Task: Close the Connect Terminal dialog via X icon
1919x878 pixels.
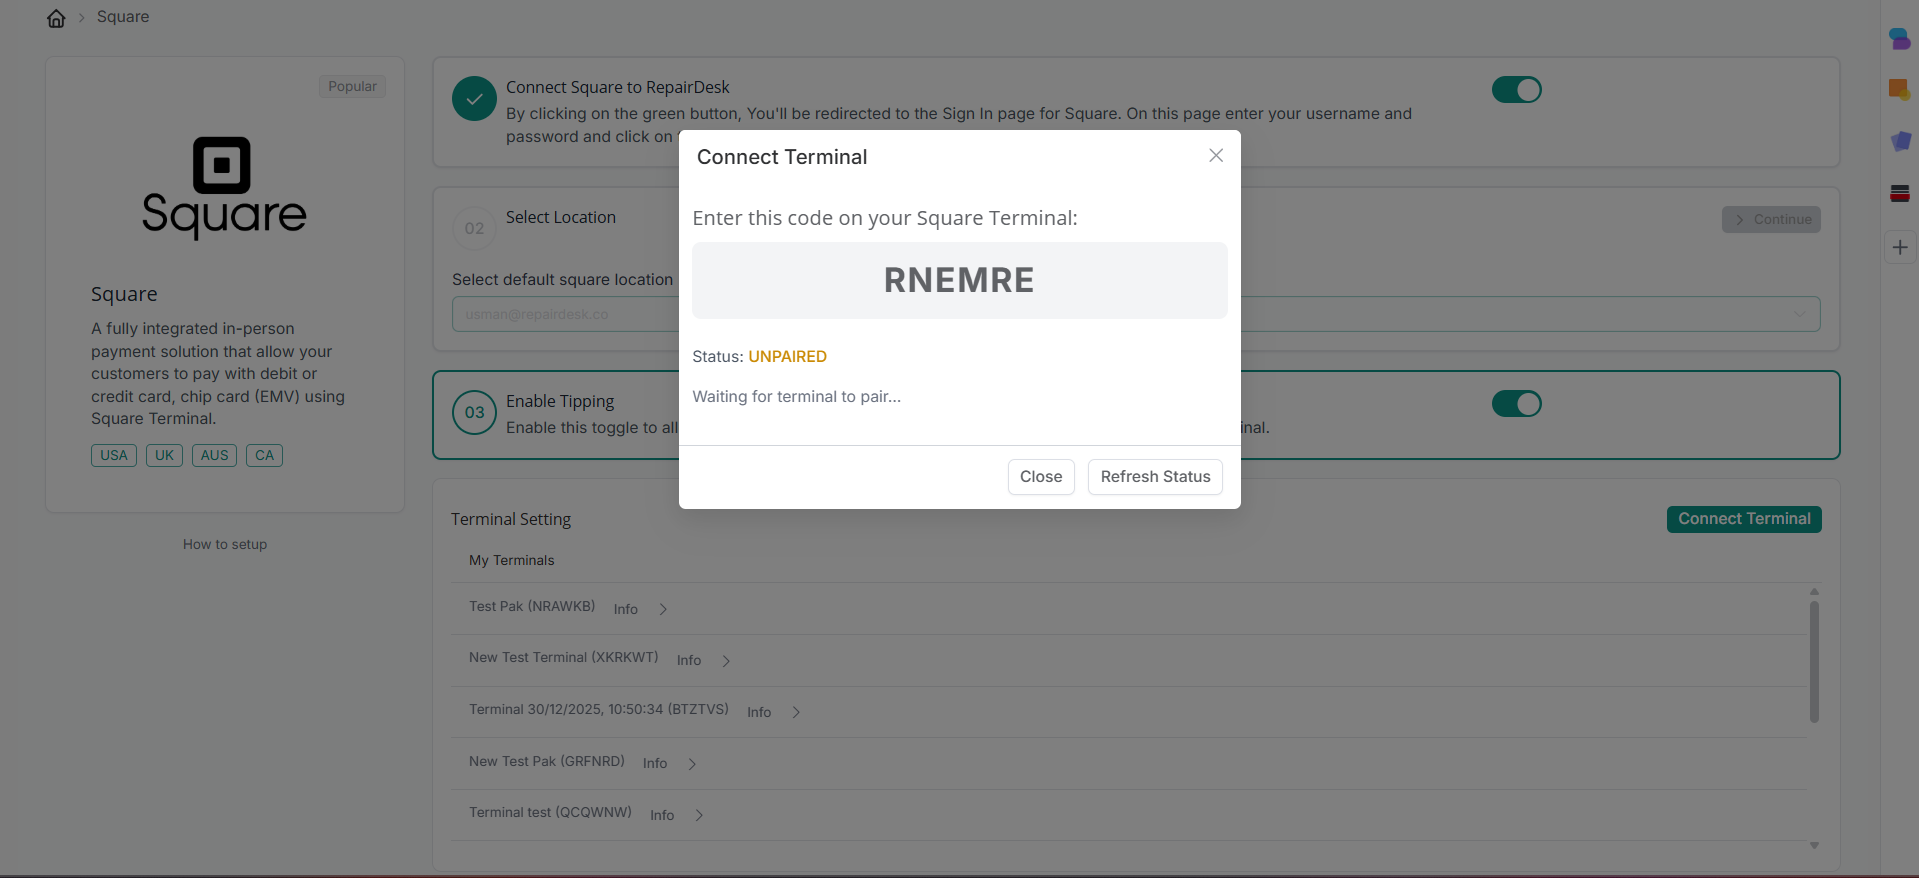Action: [x=1215, y=155]
